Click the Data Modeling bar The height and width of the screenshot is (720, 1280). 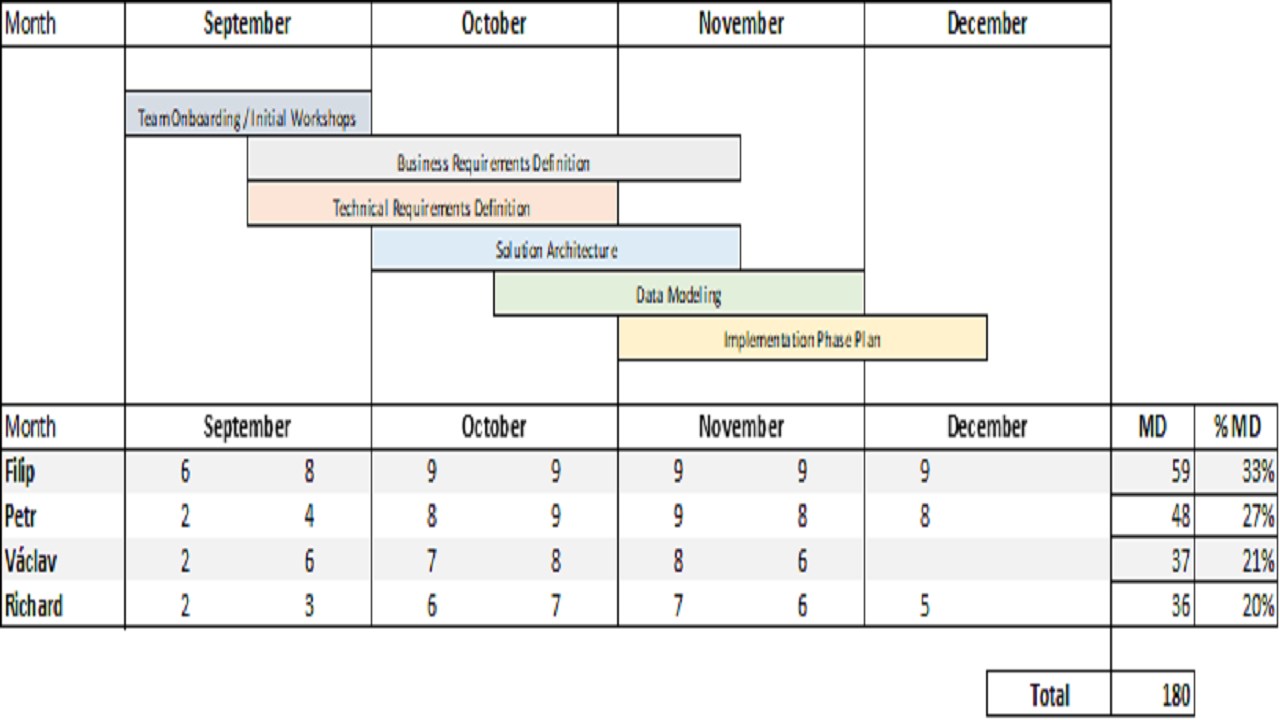coord(678,294)
